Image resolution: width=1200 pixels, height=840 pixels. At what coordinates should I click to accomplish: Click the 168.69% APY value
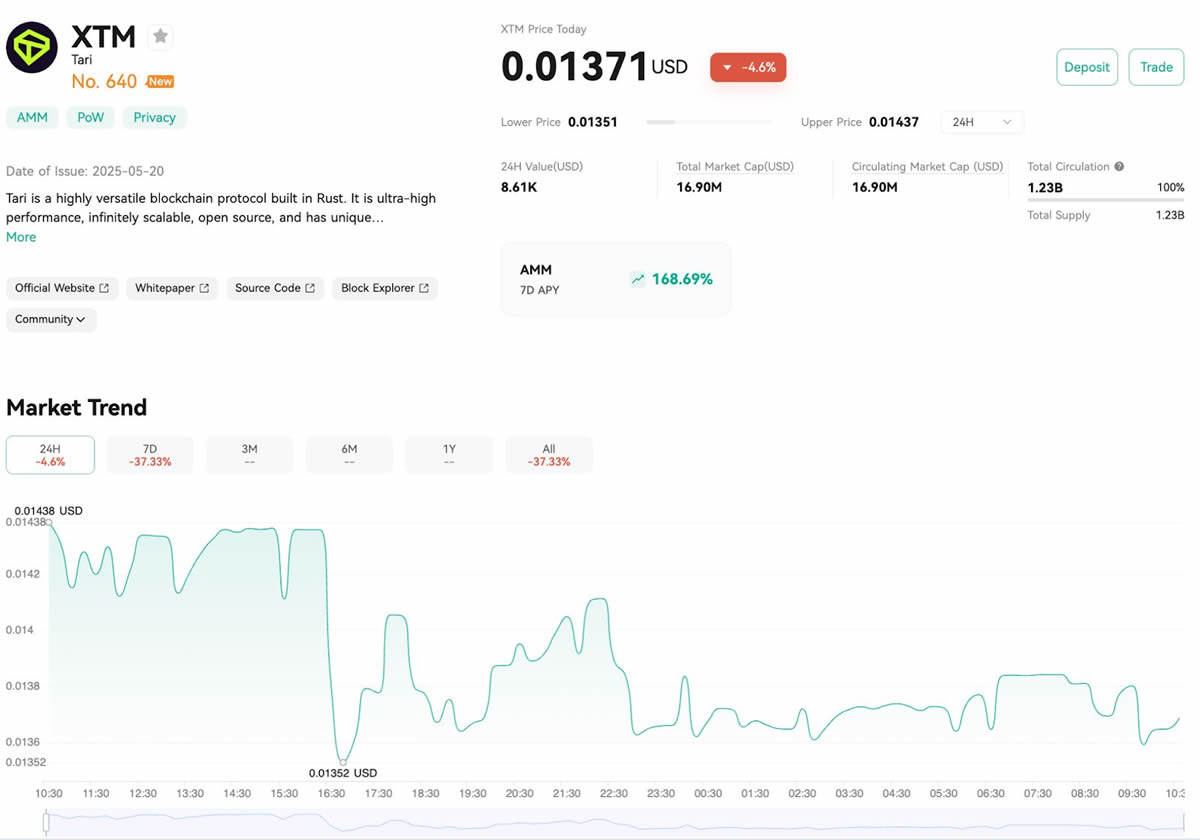point(682,279)
